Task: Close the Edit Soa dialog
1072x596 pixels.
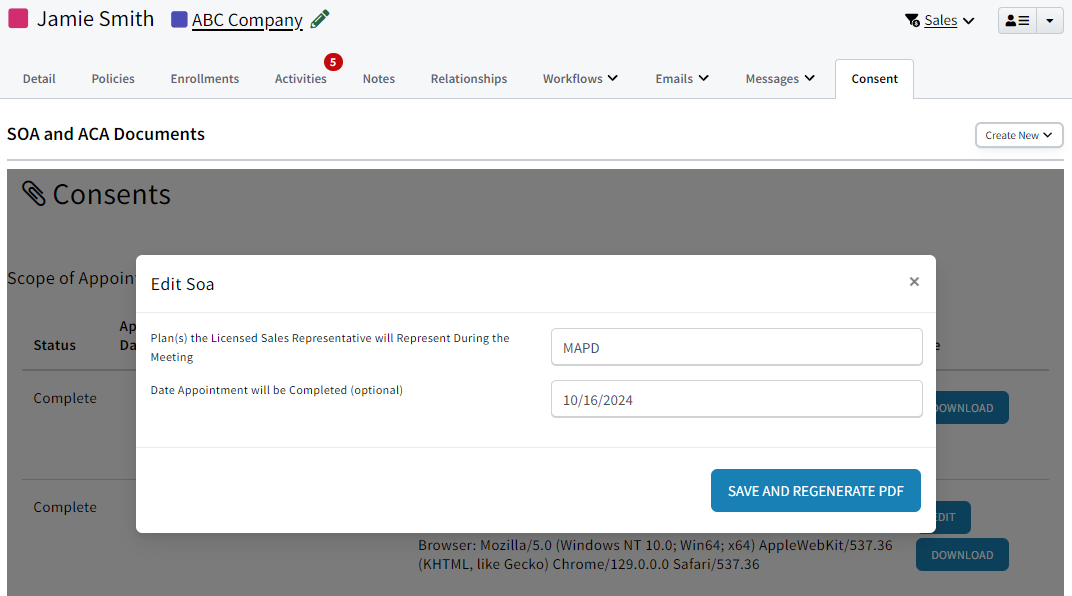Action: (x=914, y=282)
